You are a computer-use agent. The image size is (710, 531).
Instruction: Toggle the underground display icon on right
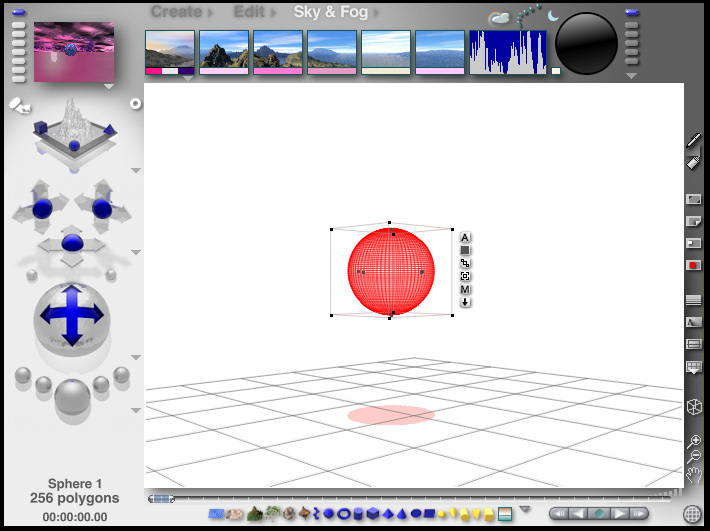(693, 344)
